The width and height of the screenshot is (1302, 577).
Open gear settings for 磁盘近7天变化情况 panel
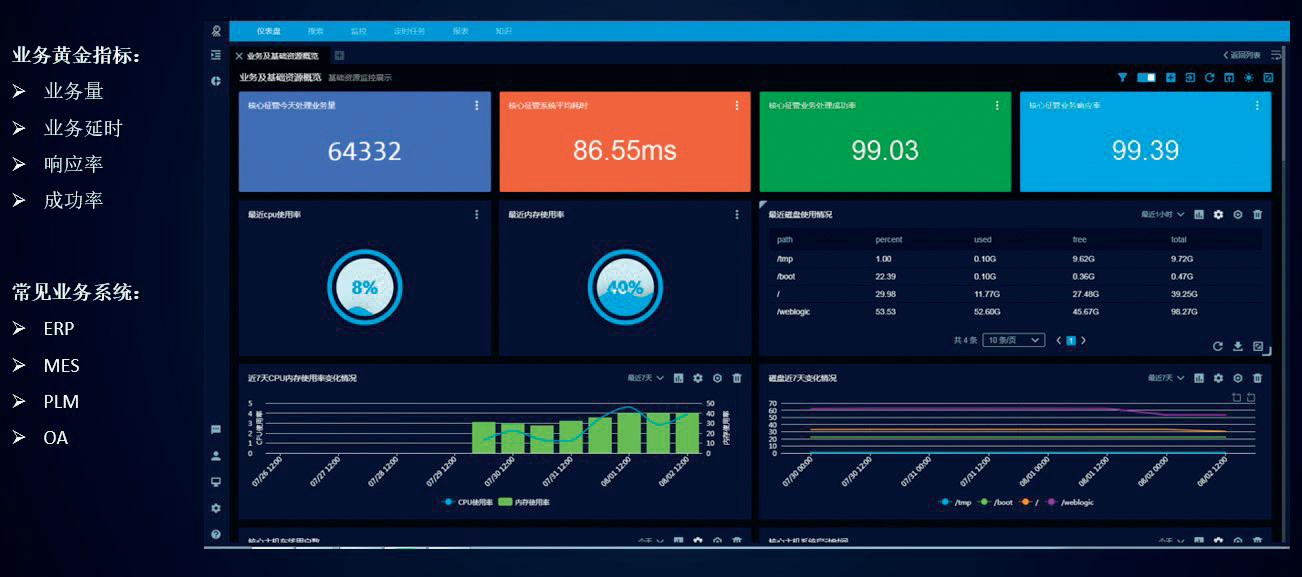click(1218, 378)
